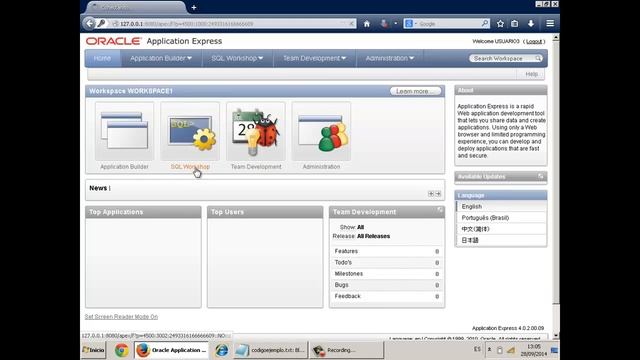This screenshot has width=640, height=360.
Task: Click the All Releases filter
Action: click(373, 236)
